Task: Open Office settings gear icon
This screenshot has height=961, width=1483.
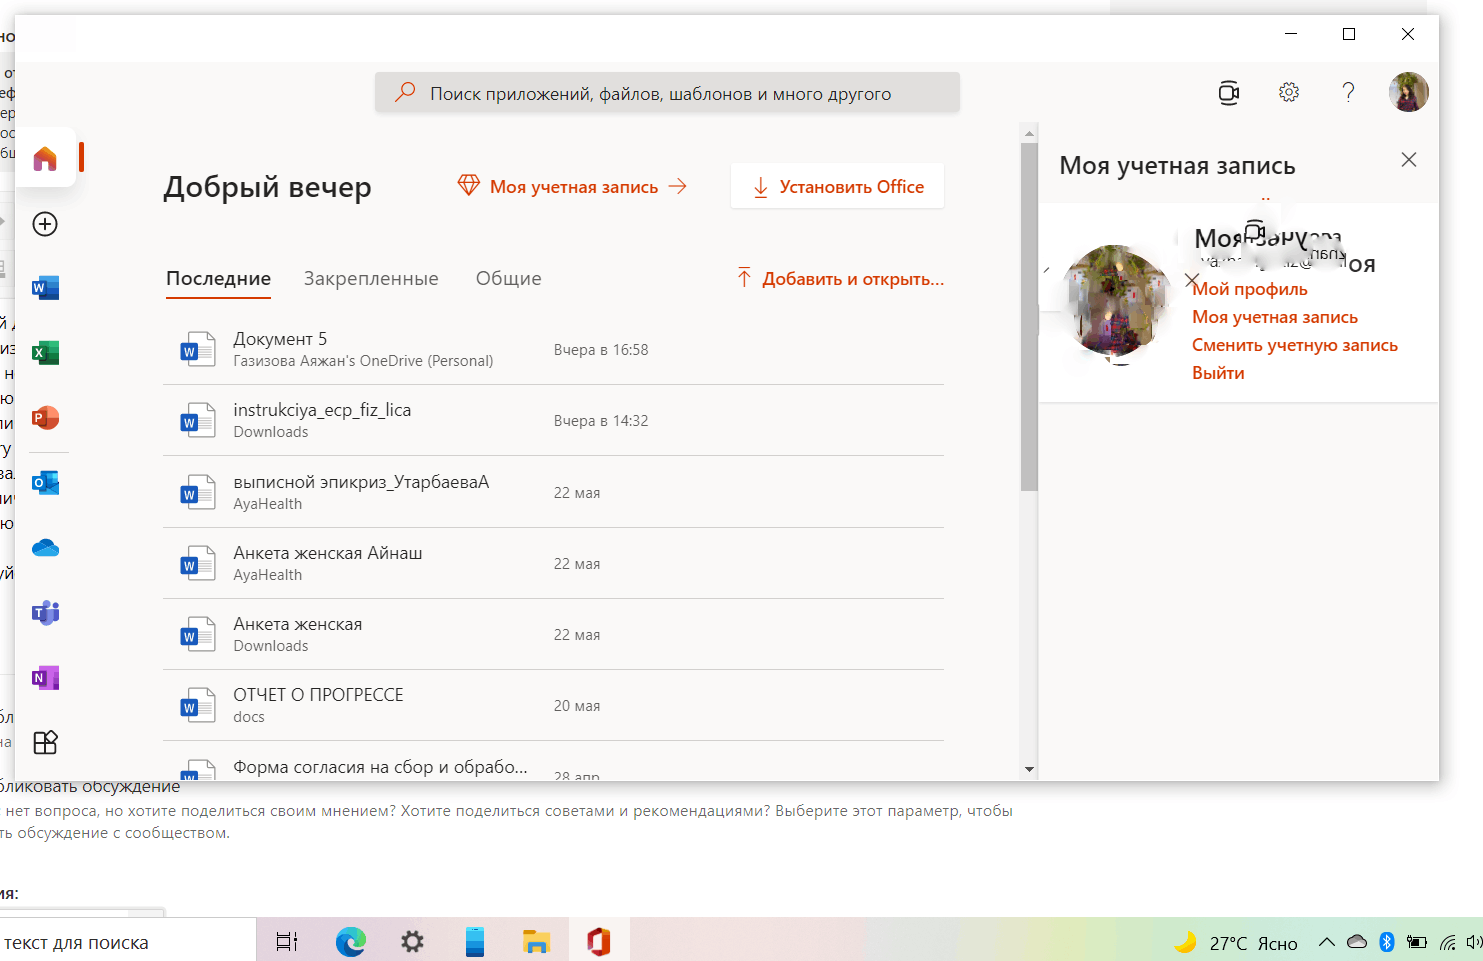Action: tap(1289, 92)
